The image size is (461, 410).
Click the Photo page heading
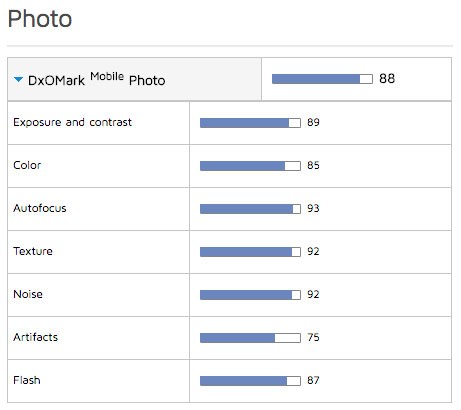(x=40, y=19)
